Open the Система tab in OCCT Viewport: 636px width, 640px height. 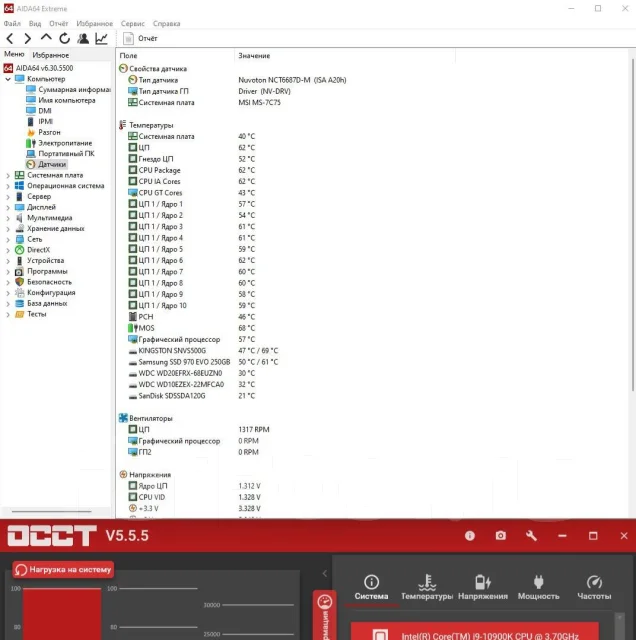point(371,587)
